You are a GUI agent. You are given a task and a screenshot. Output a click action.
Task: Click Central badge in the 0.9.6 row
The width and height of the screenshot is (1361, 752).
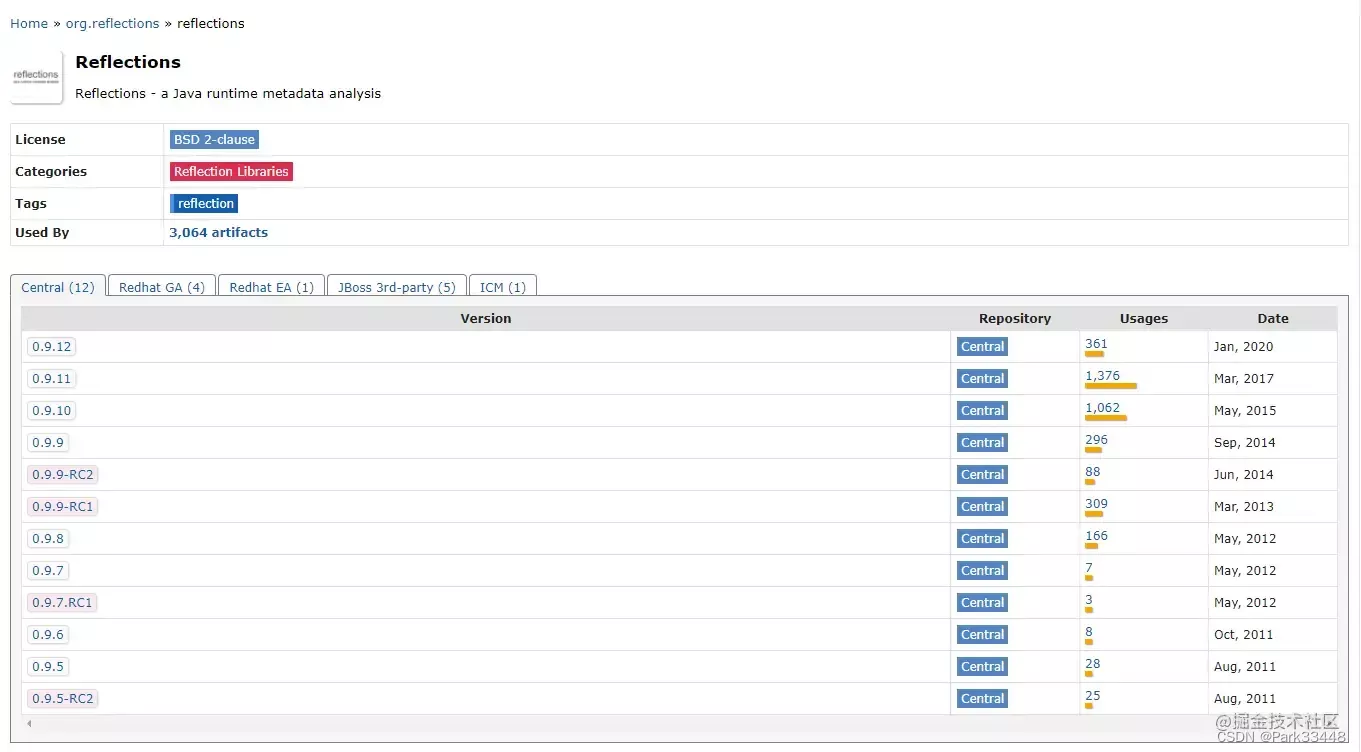click(982, 635)
